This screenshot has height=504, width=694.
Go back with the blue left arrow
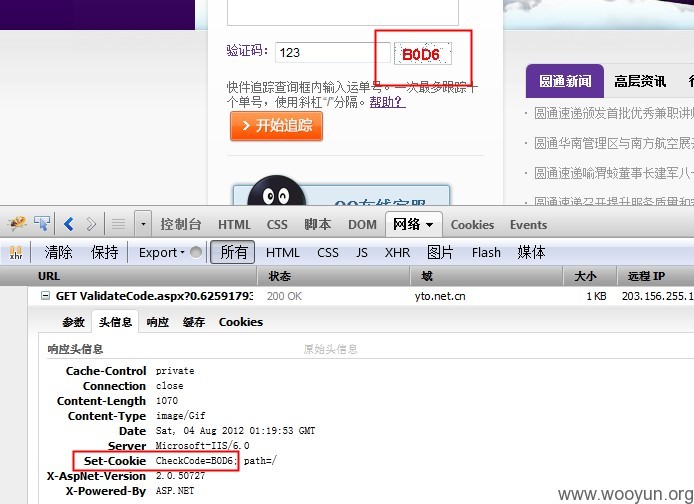[69, 224]
